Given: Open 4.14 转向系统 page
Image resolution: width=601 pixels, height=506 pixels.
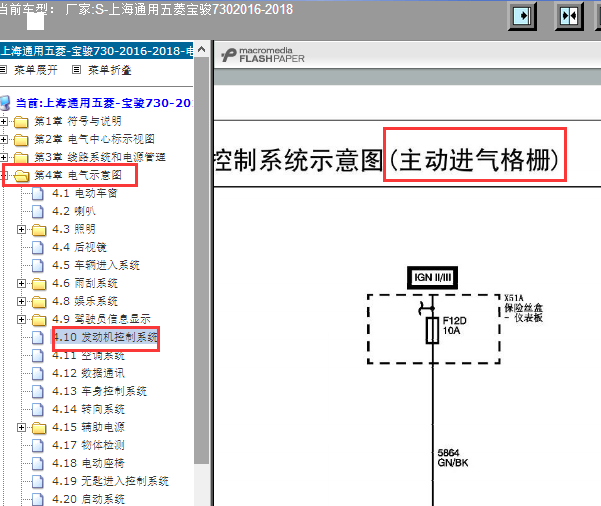Looking at the screenshot, I should 88,409.
